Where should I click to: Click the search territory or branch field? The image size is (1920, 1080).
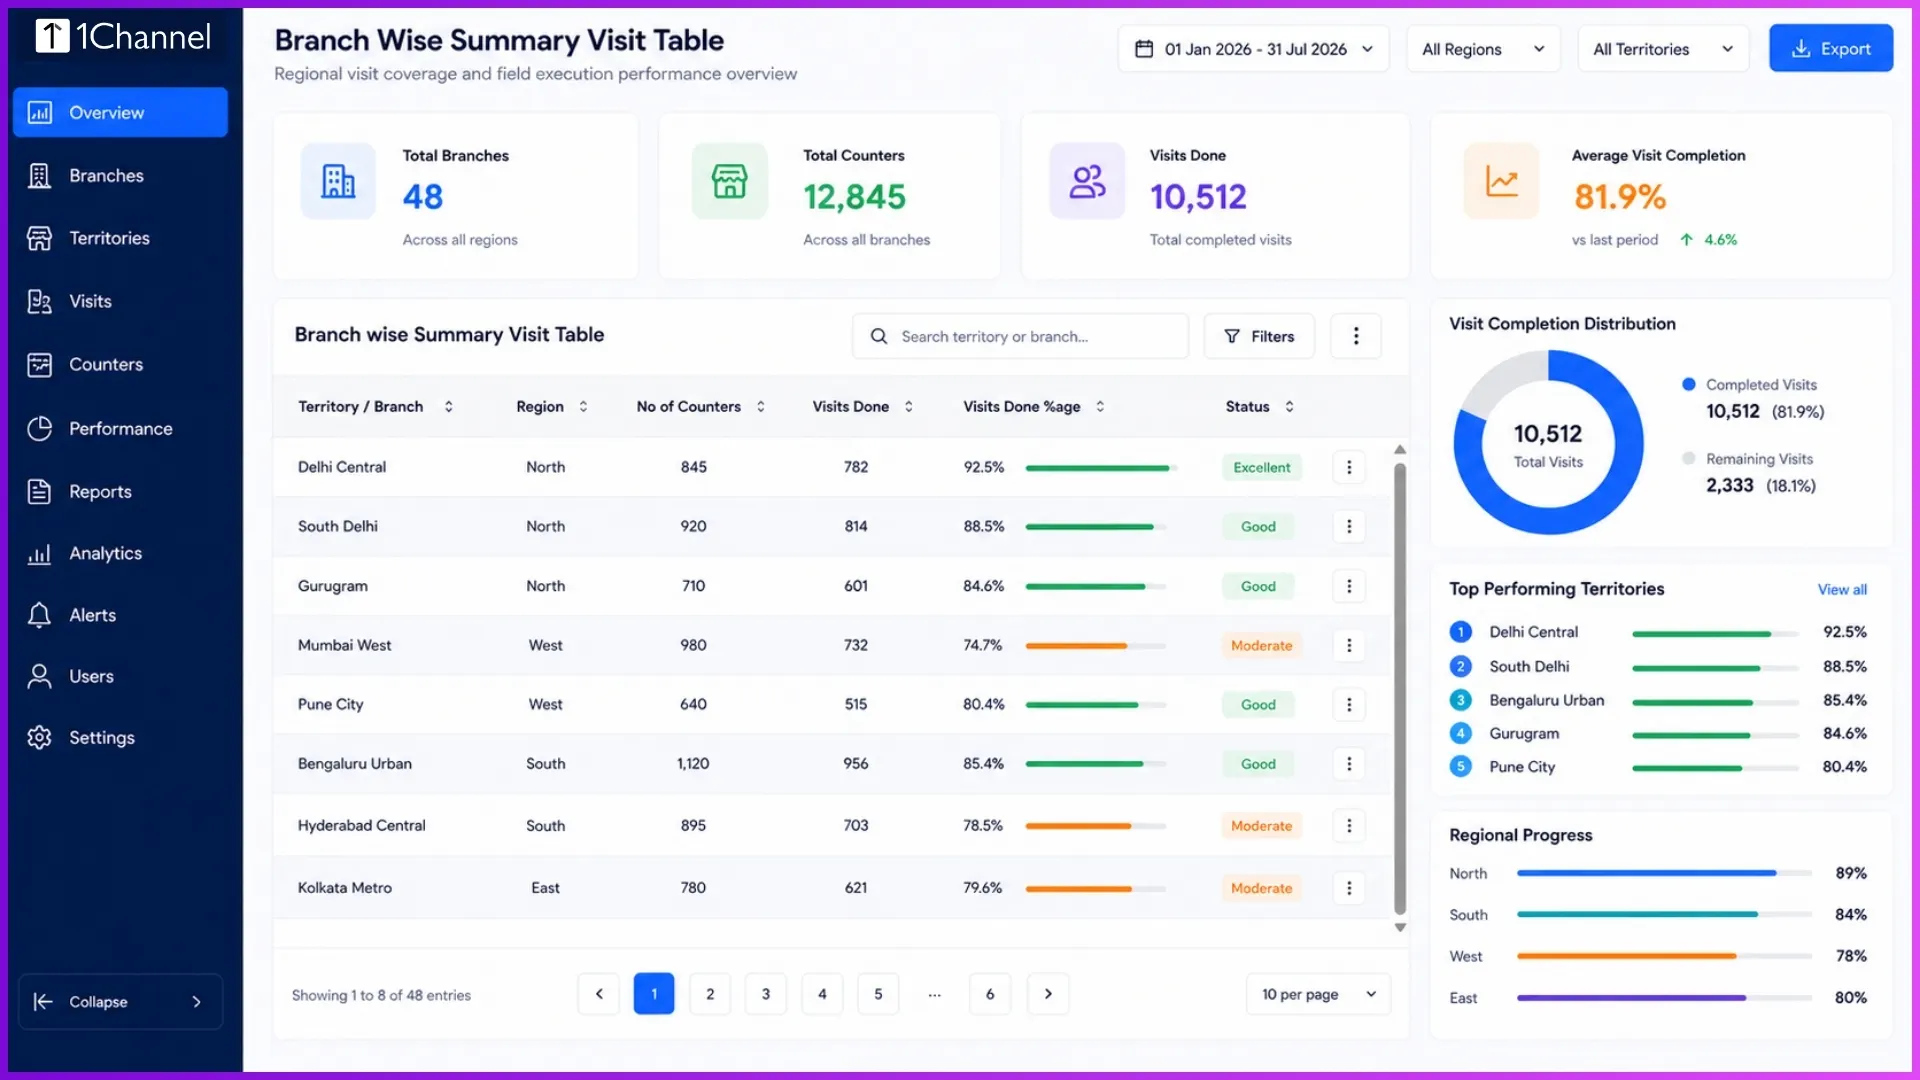pyautogui.click(x=1020, y=336)
